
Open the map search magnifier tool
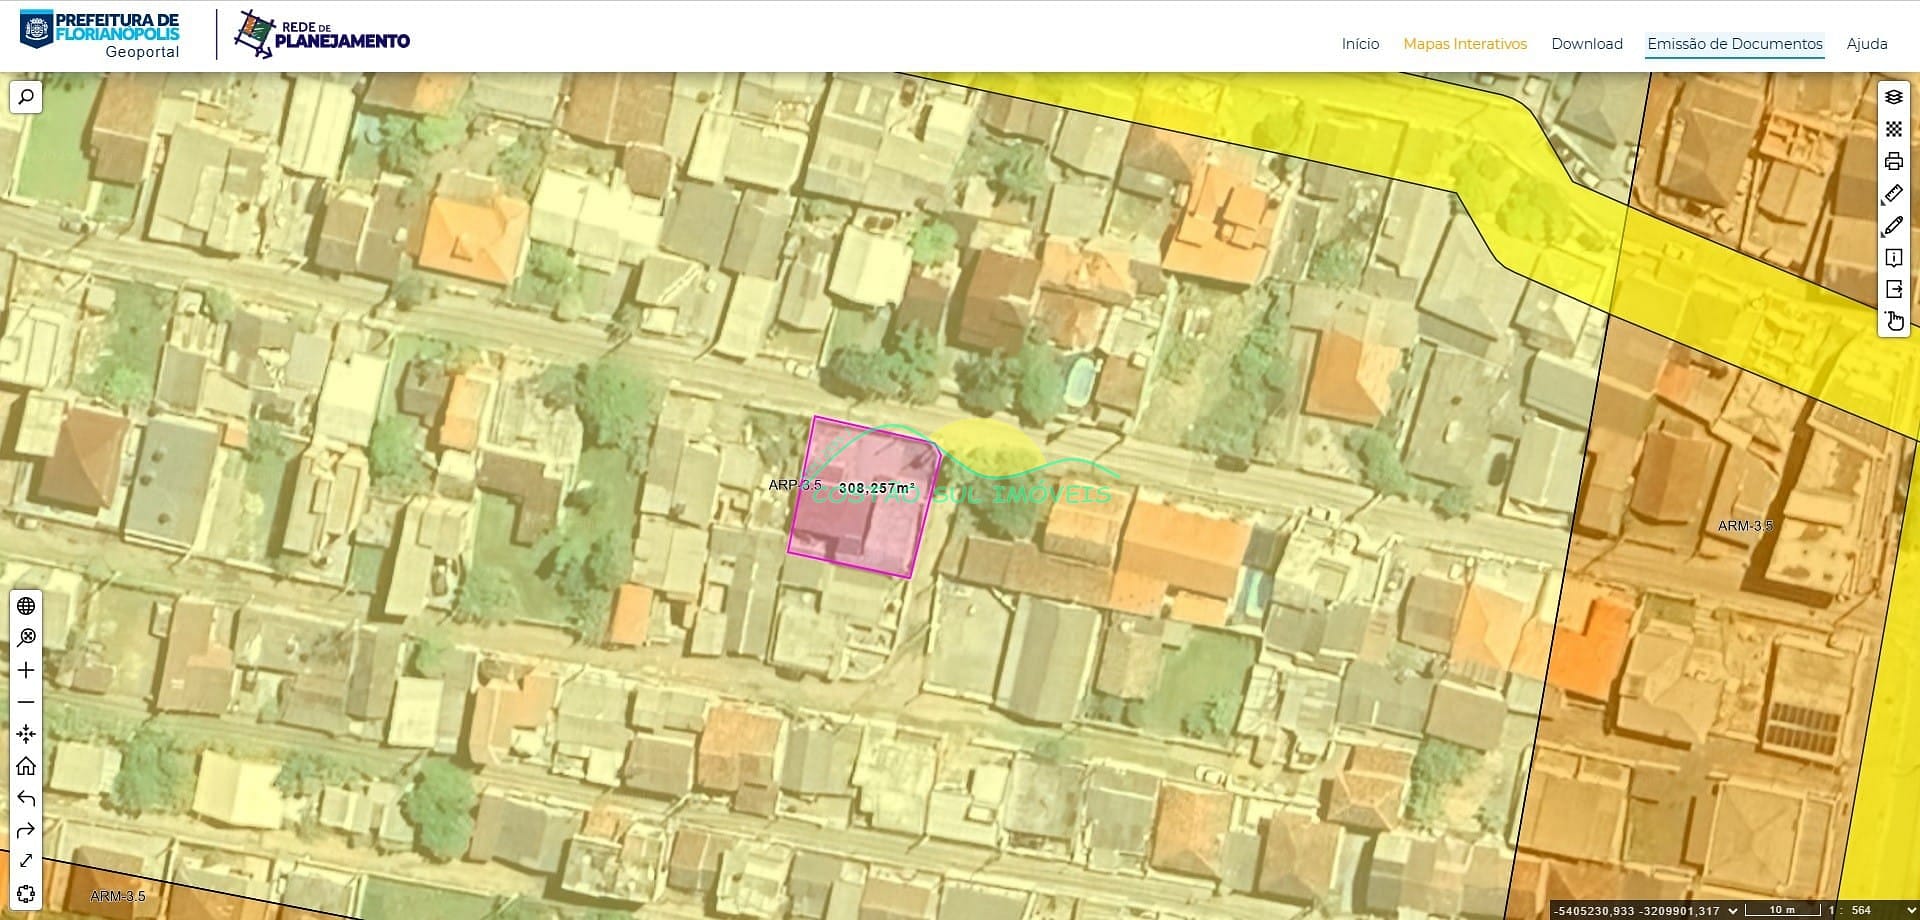(26, 97)
